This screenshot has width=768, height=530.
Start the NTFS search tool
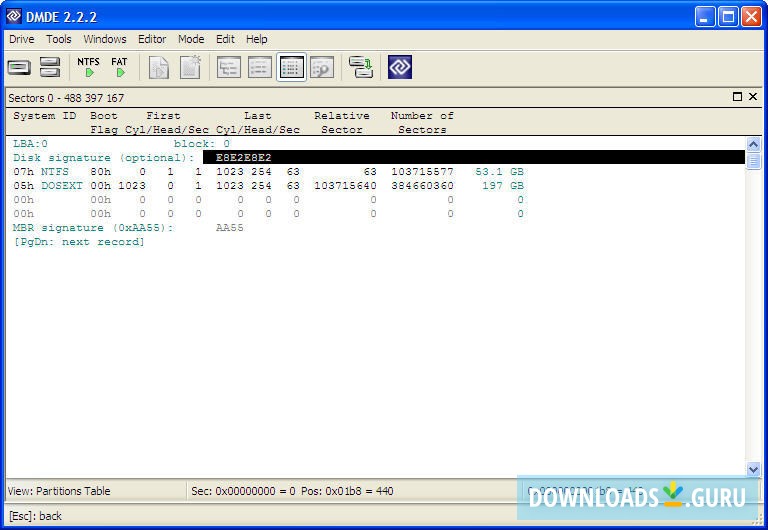pyautogui.click(x=88, y=67)
